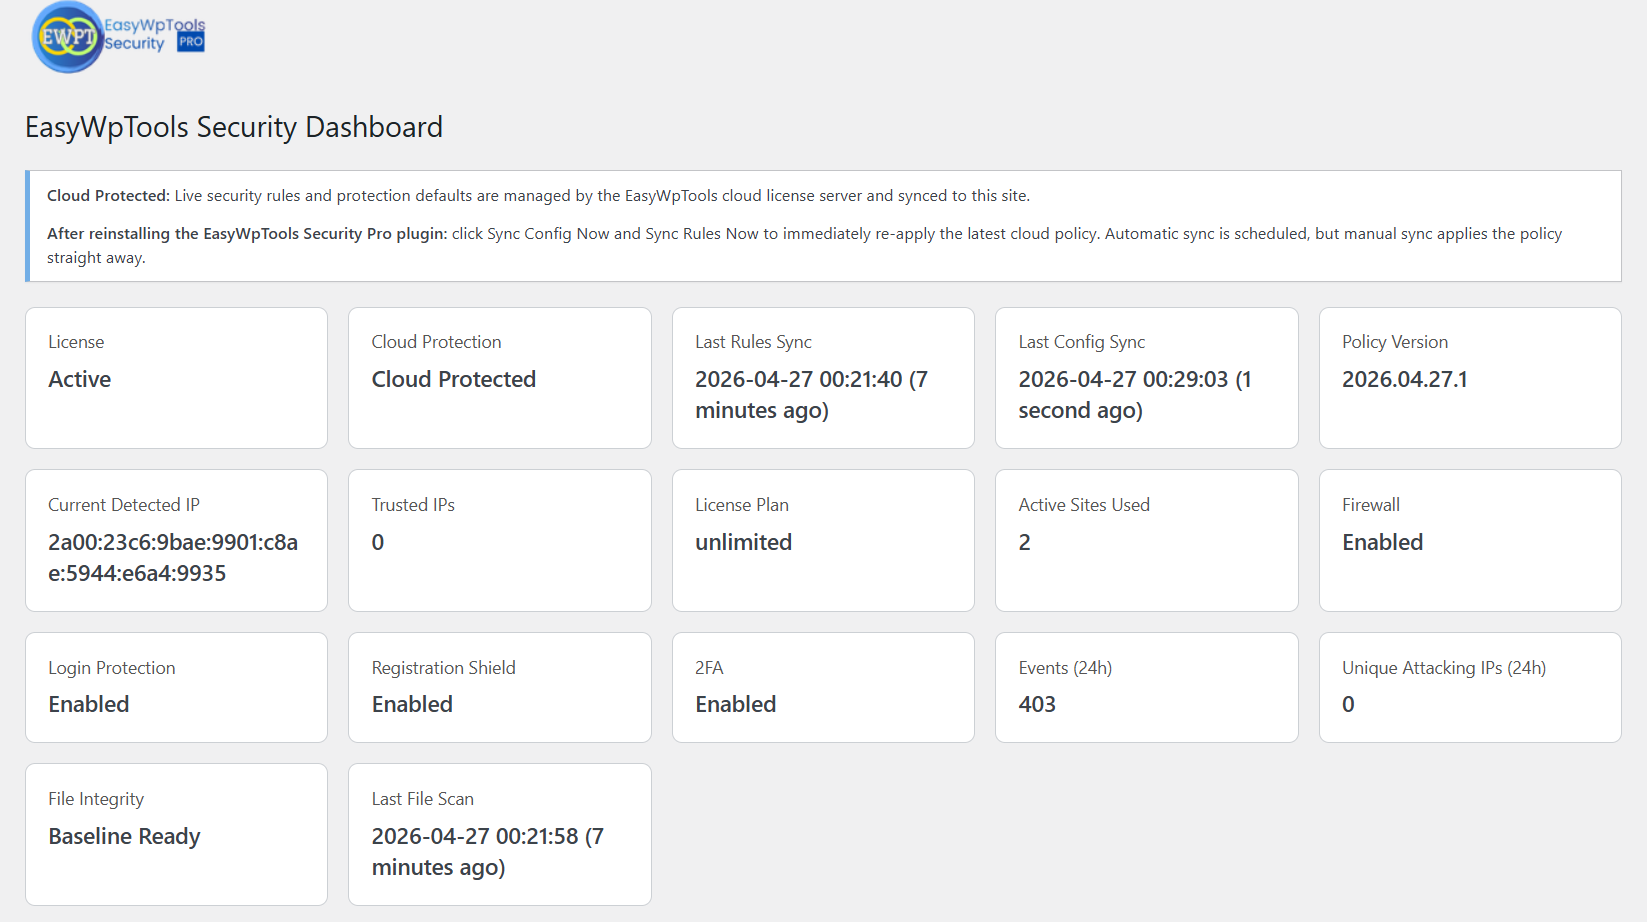Click the Policy Version label
This screenshot has width=1647, height=922.
(x=1394, y=342)
